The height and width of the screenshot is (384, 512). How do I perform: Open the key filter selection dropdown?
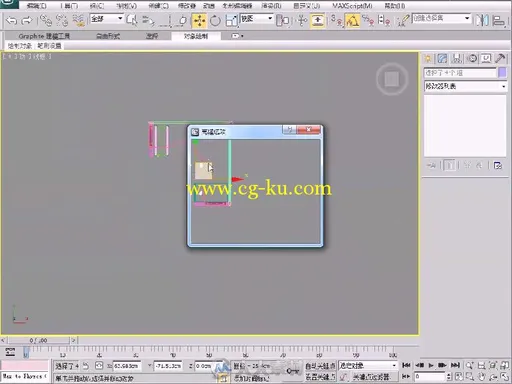coord(368,365)
